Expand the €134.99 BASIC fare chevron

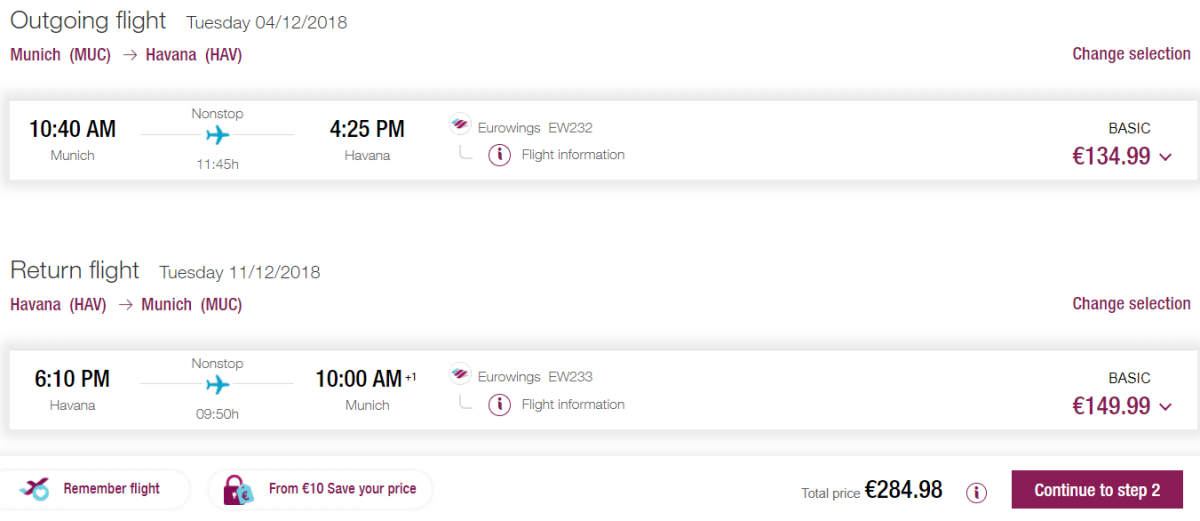(1165, 157)
